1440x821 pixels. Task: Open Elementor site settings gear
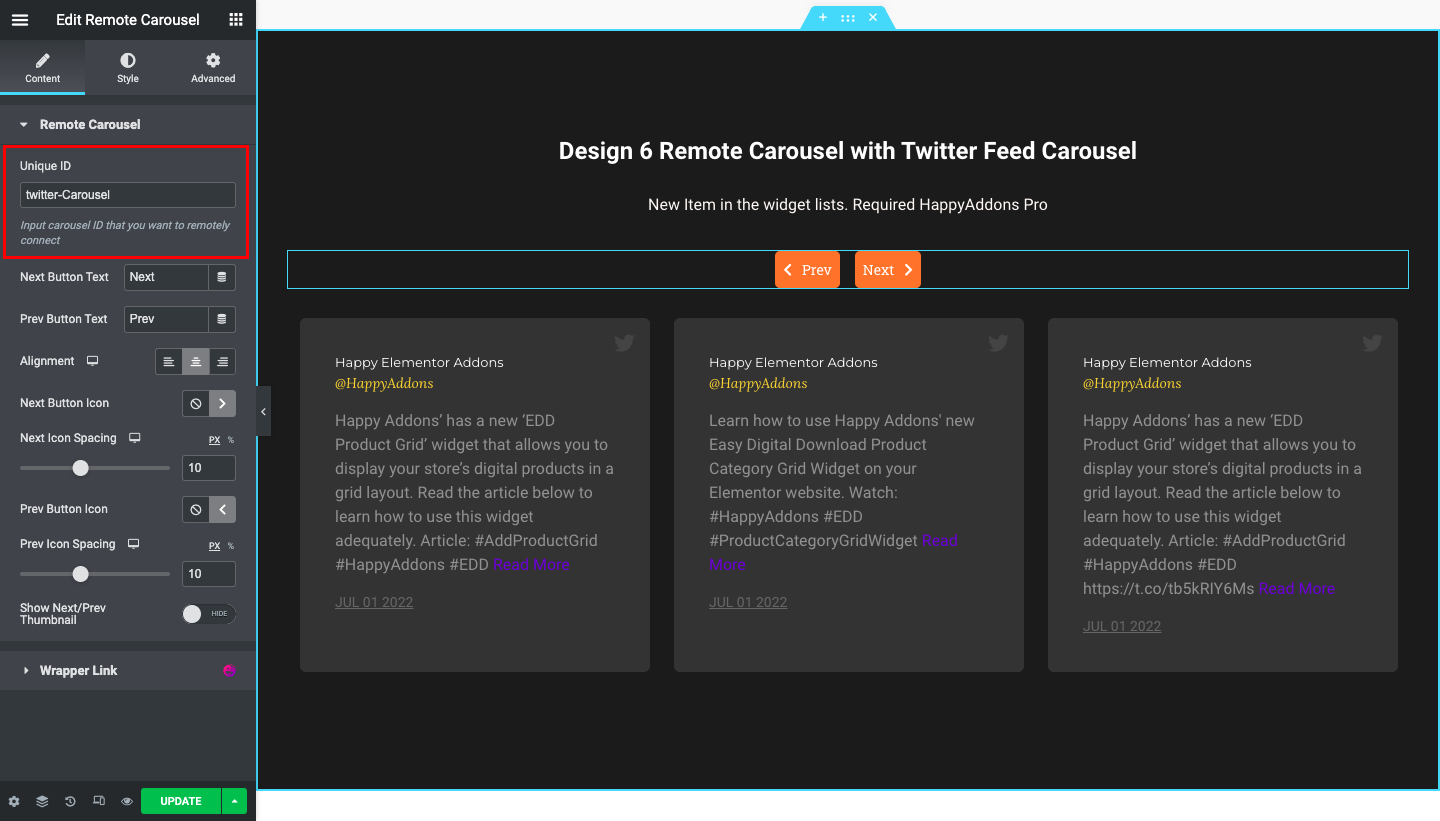(x=13, y=801)
